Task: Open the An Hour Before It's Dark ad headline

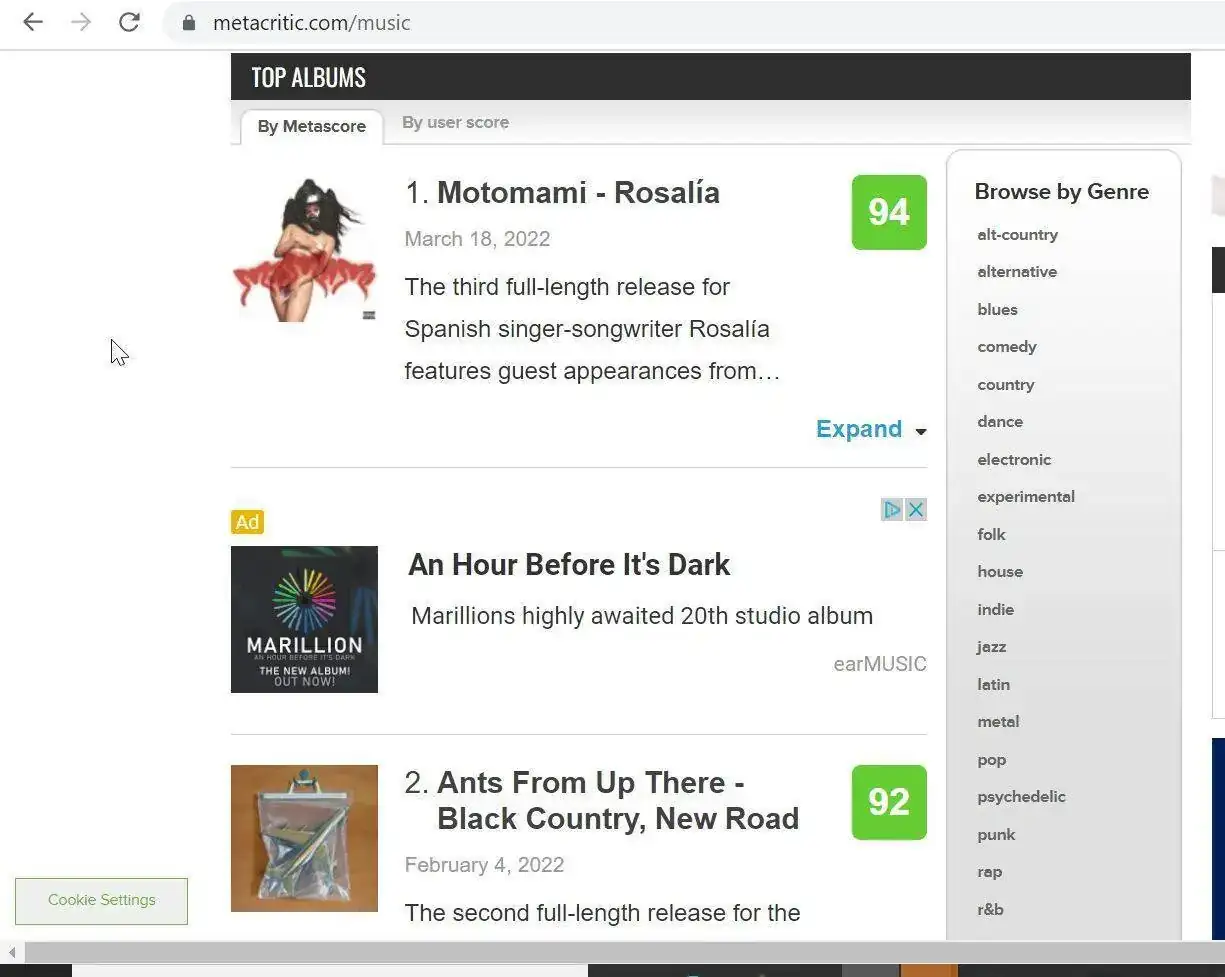Action: click(x=569, y=565)
